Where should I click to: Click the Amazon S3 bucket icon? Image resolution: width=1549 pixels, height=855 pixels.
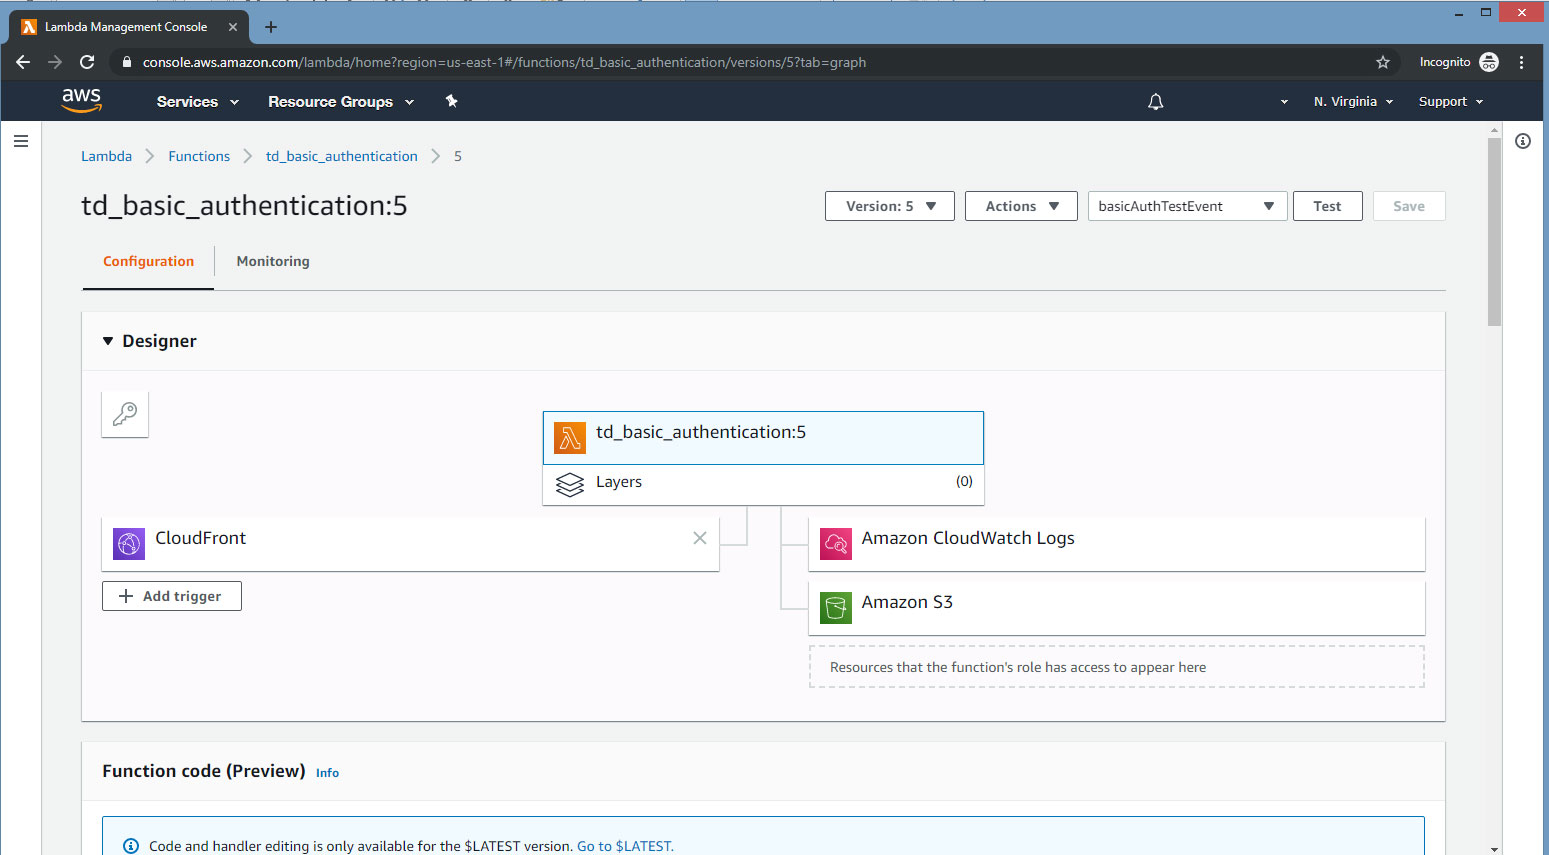(836, 608)
